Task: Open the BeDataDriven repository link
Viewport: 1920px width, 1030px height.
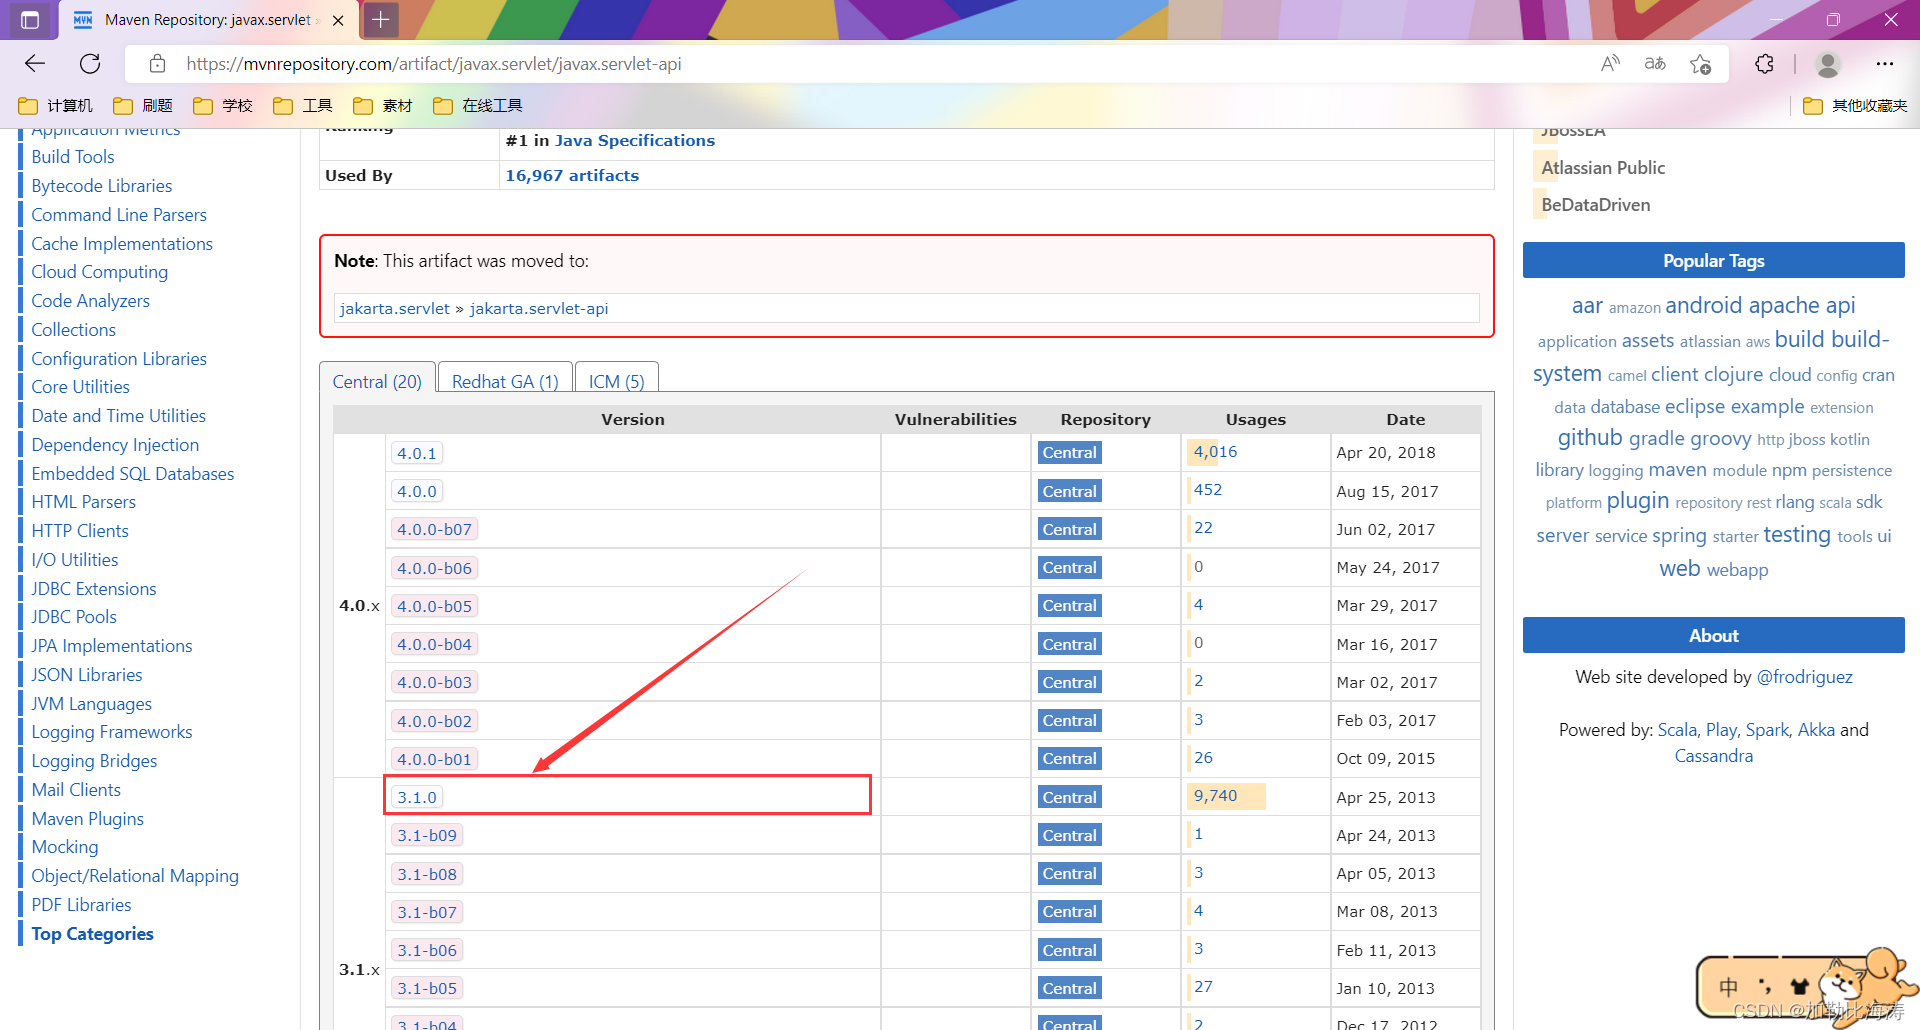Action: pyautogui.click(x=1596, y=205)
